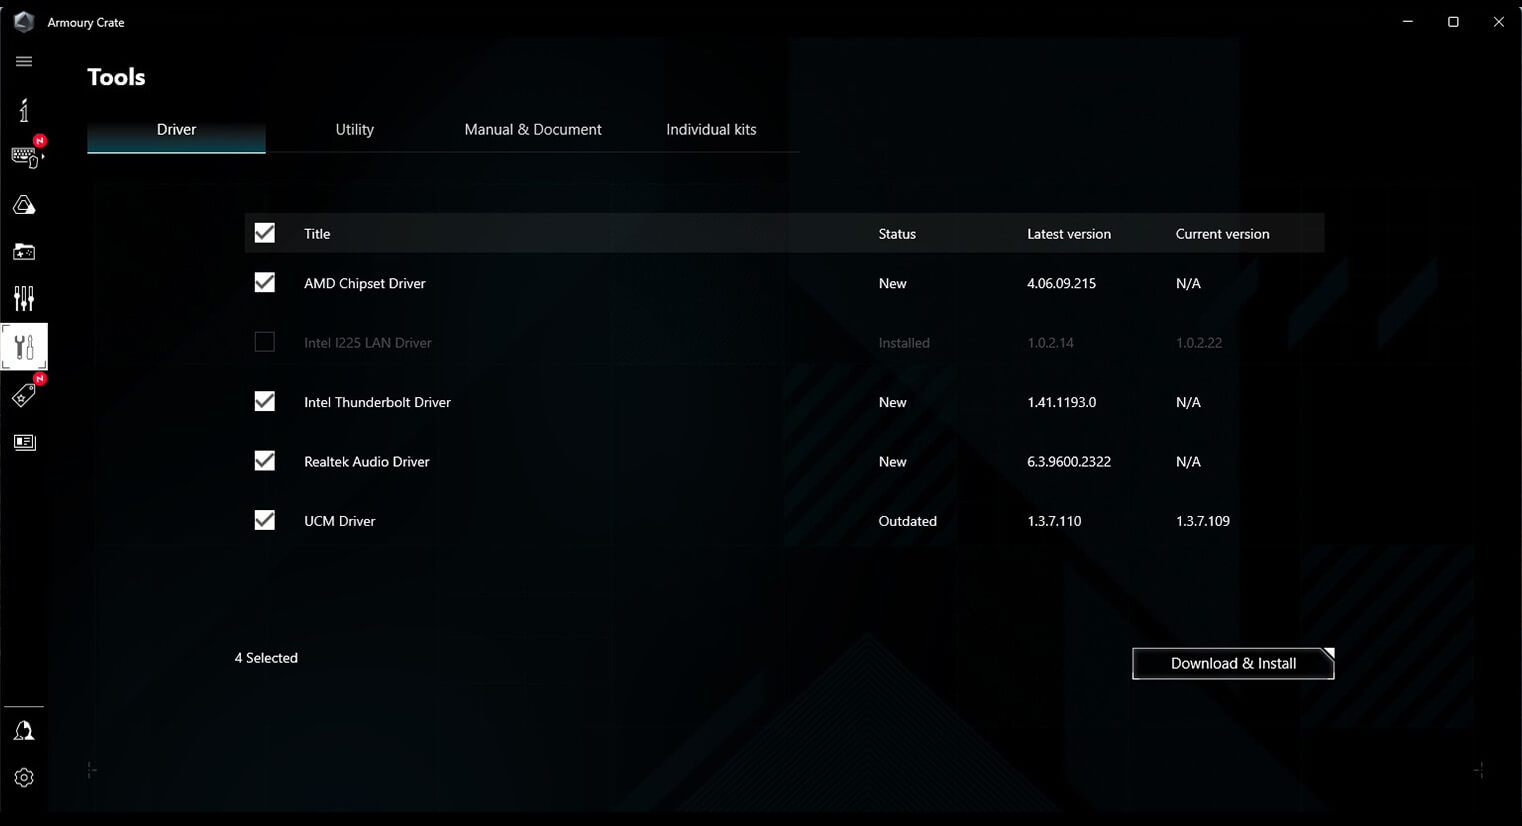1522x826 pixels.
Task: Click current version 1.3.7.109
Action: [x=1203, y=521]
